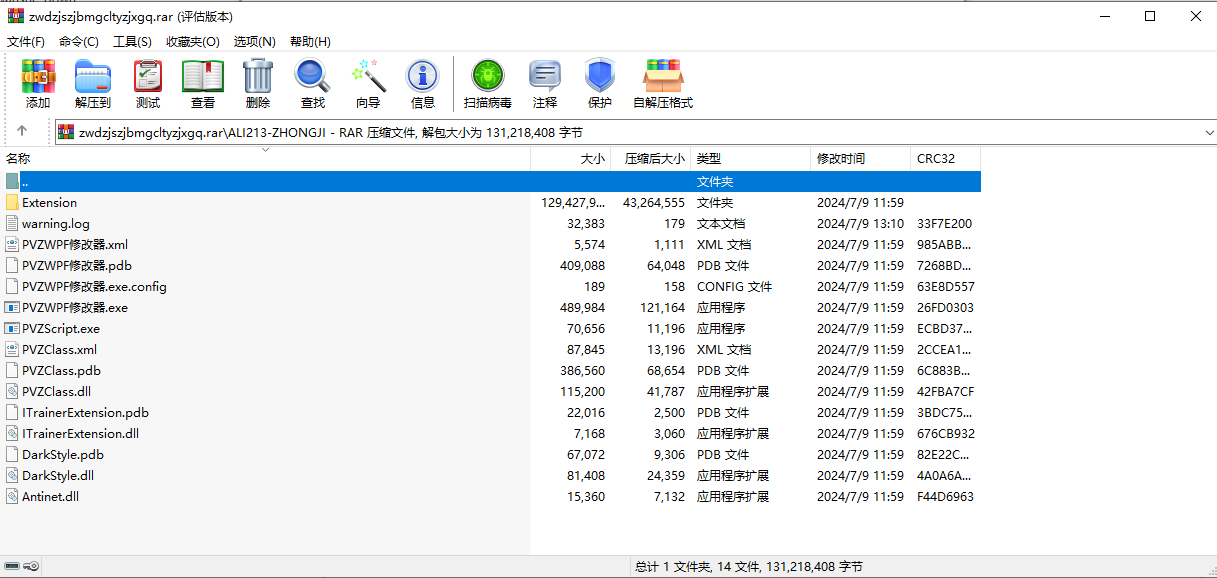Click the 删除 (Delete) trash can icon
The width and height of the screenshot is (1217, 578).
coord(258,76)
